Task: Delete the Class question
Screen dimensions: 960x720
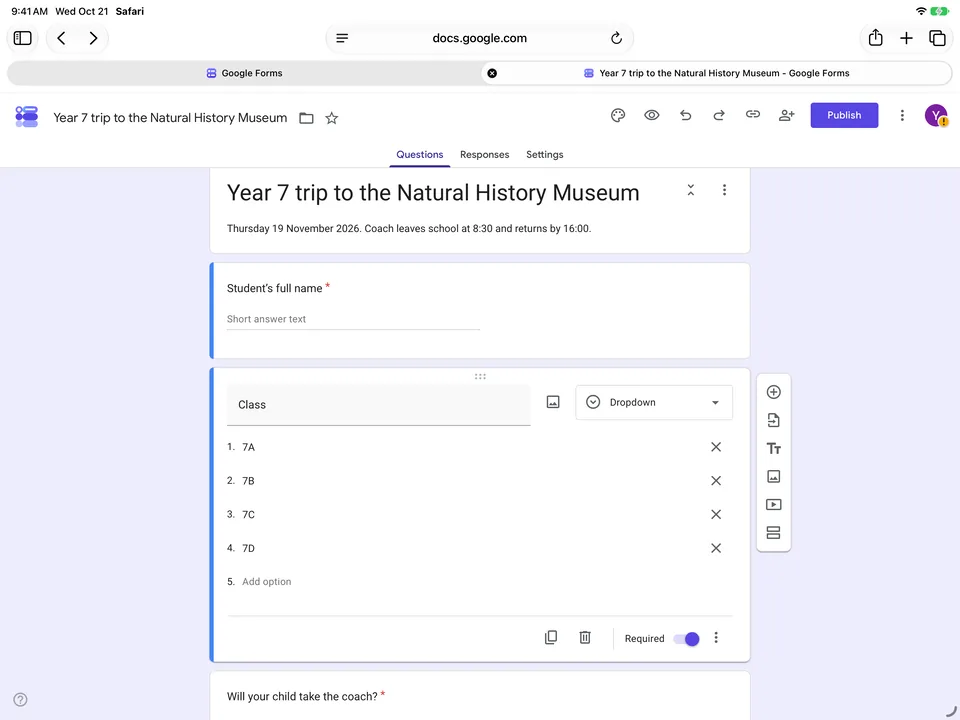Action: (x=585, y=637)
